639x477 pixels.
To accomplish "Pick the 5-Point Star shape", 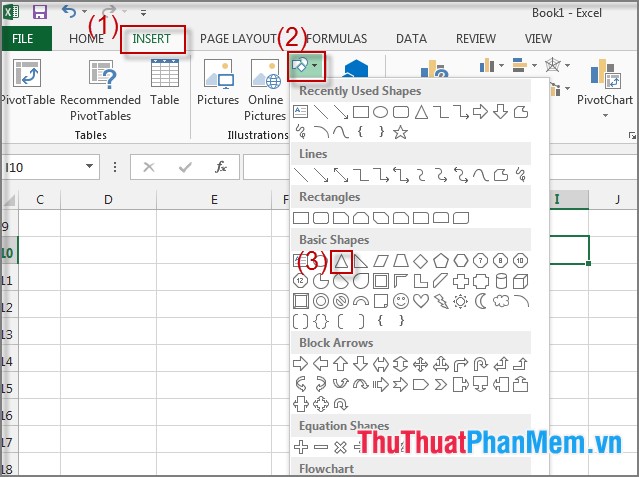I will [x=400, y=132].
